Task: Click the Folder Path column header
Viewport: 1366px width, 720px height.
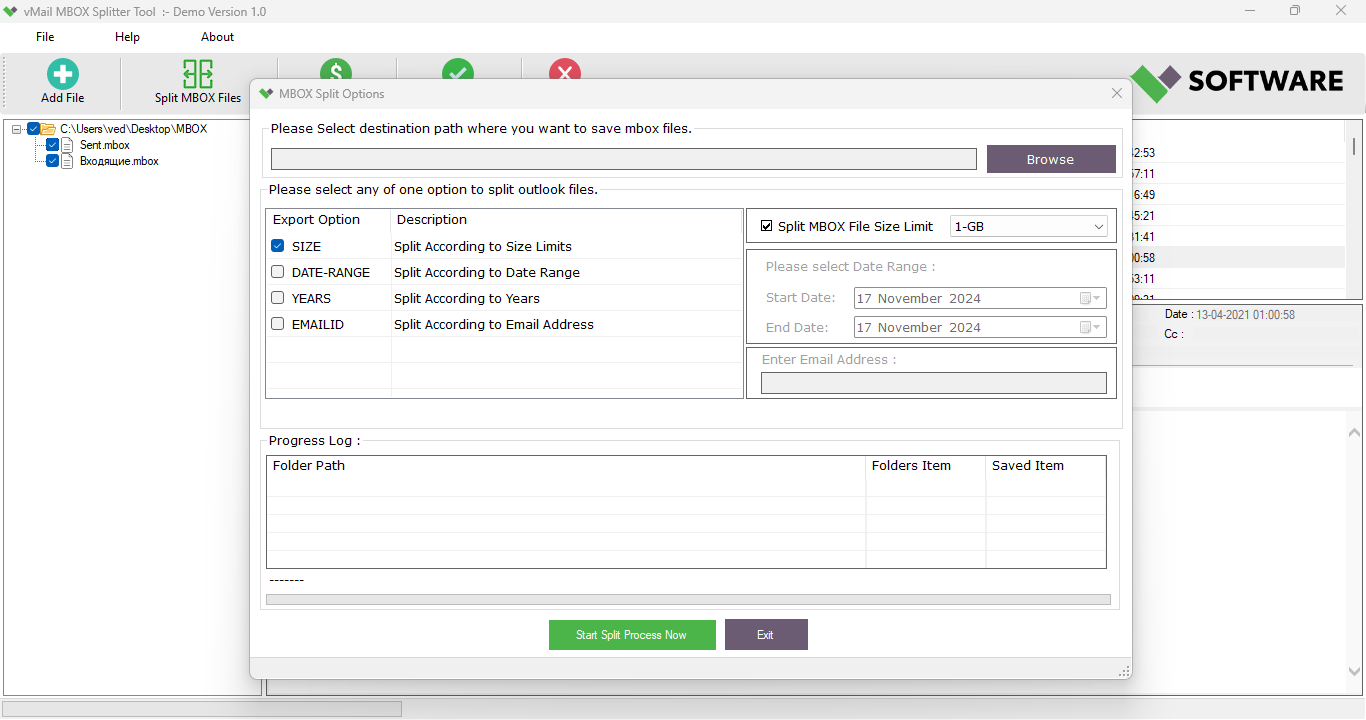Action: click(x=309, y=466)
